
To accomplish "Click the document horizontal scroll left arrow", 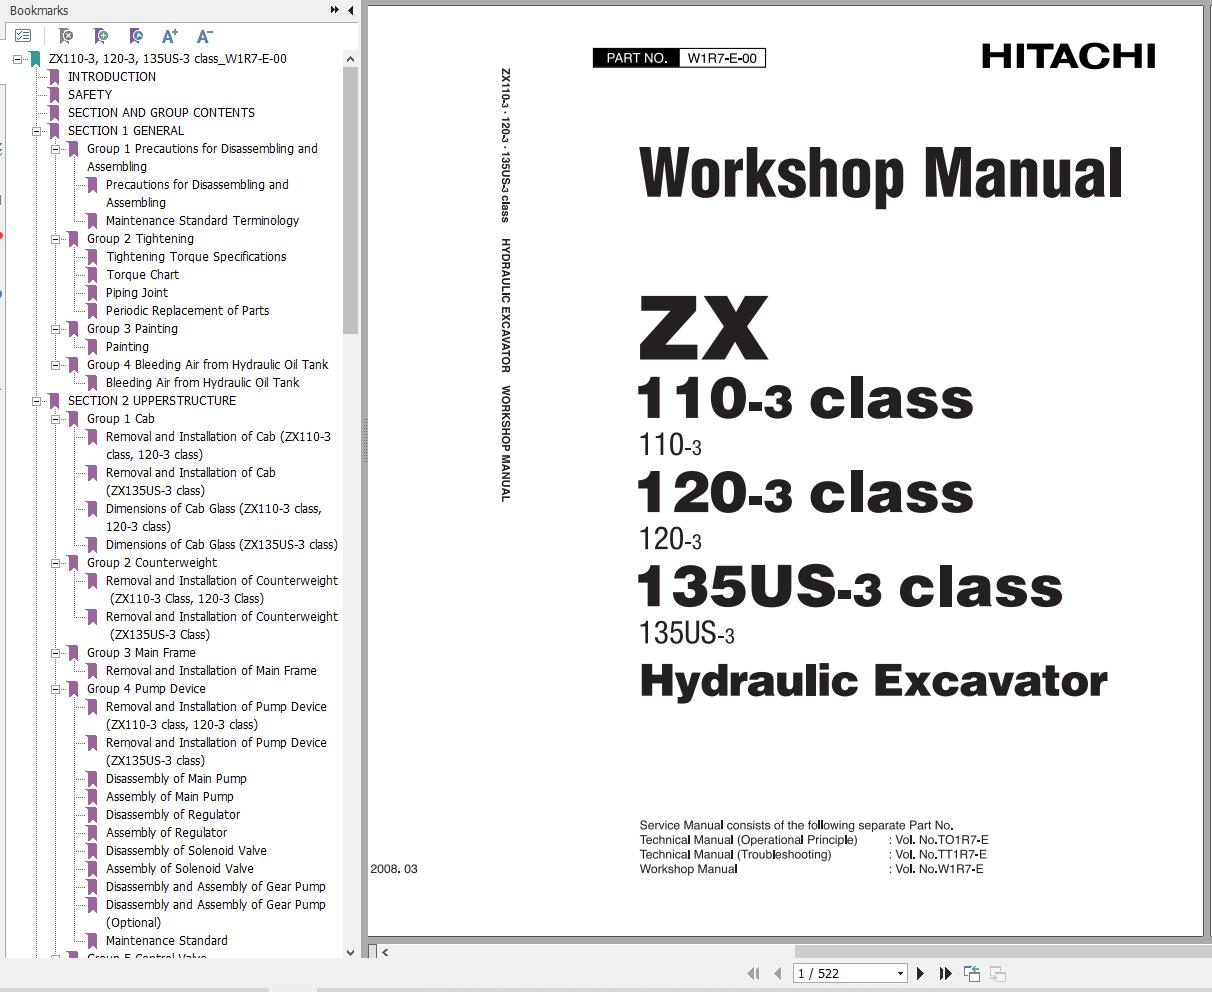I will [385, 952].
